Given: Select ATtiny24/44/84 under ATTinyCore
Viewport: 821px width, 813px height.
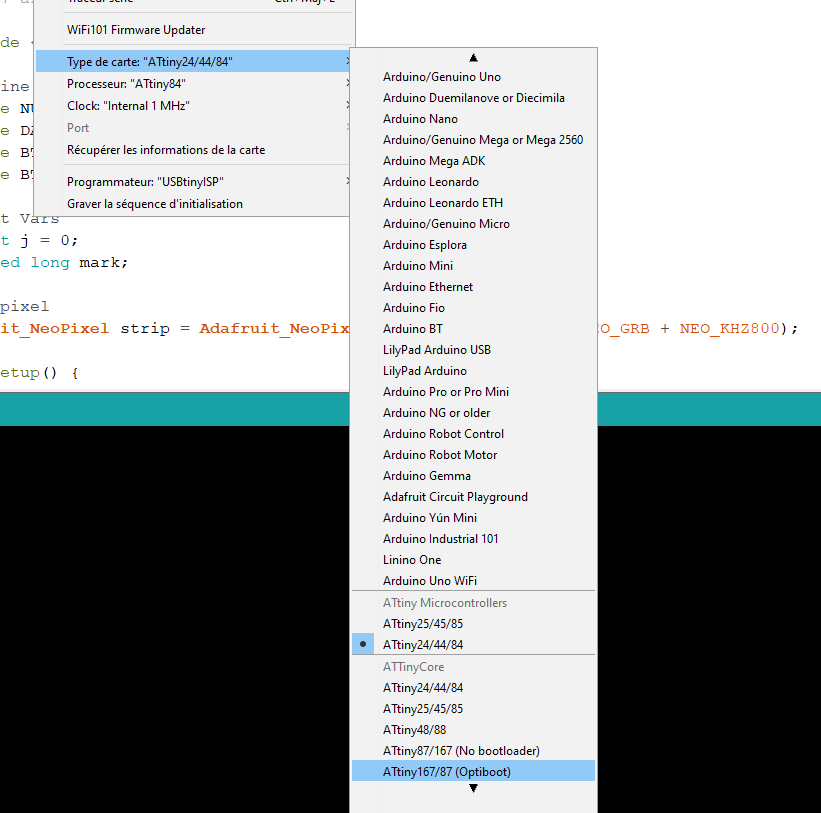Looking at the screenshot, I should (473, 687).
